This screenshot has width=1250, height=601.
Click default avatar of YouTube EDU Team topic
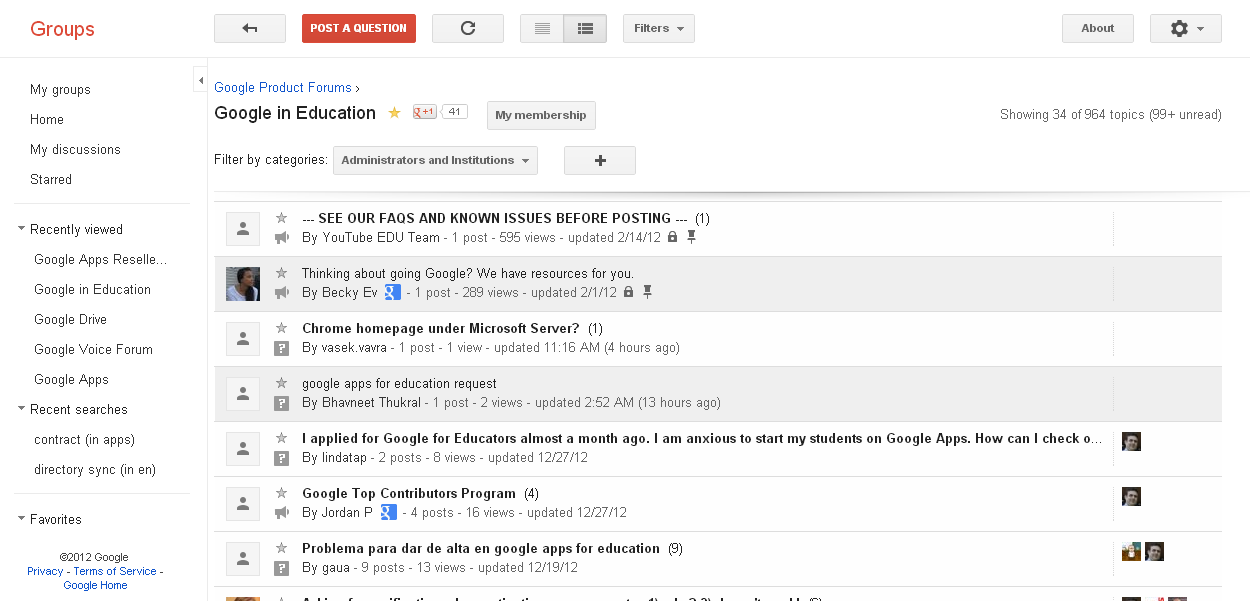(243, 229)
